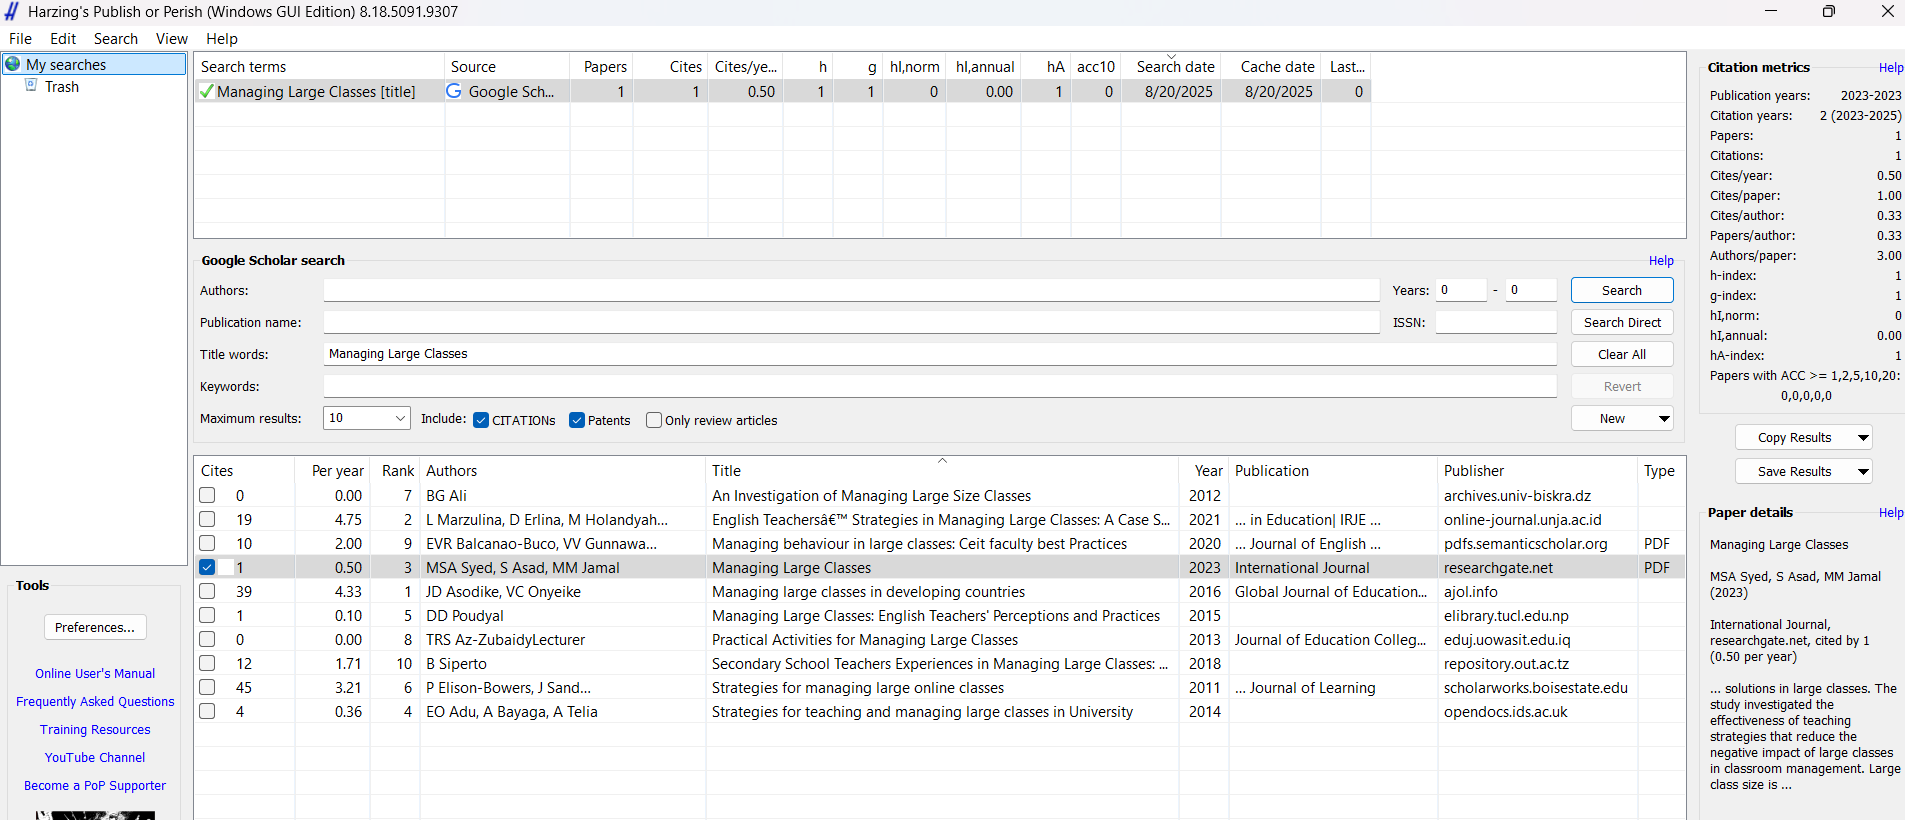Image resolution: width=1905 pixels, height=820 pixels.
Task: Enable Only review articles option
Action: pos(654,420)
